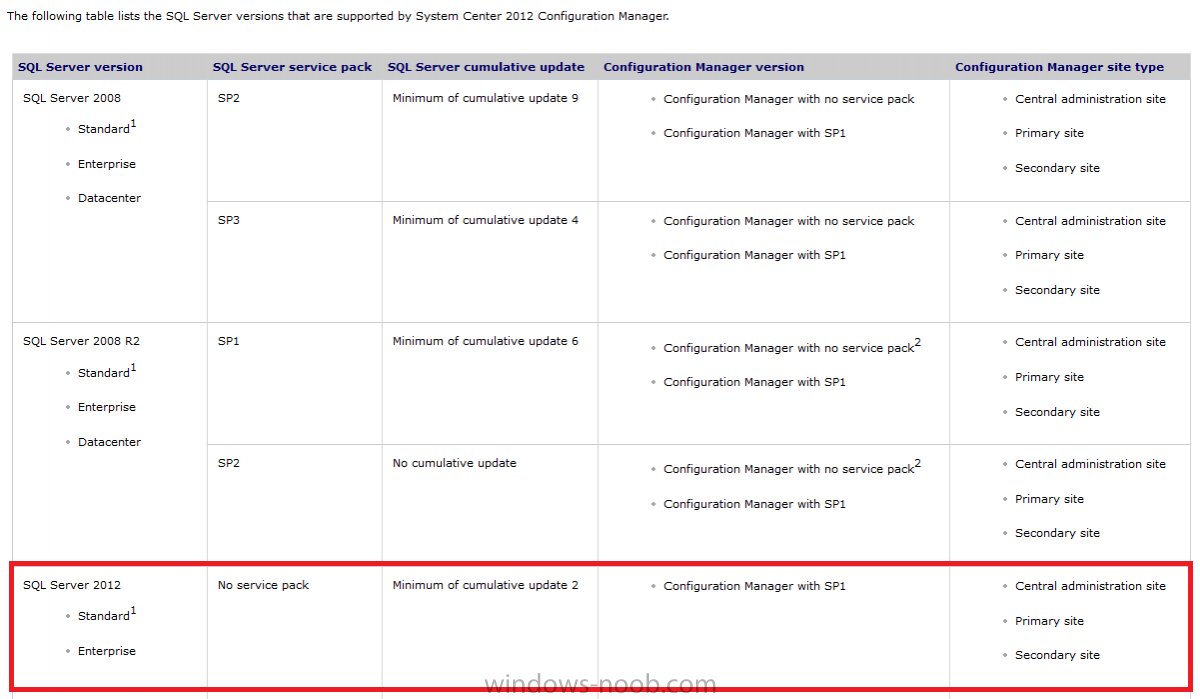1200x699 pixels.
Task: Select 'Enterprise' under SQL Server 2008
Action: pyautogui.click(x=107, y=164)
